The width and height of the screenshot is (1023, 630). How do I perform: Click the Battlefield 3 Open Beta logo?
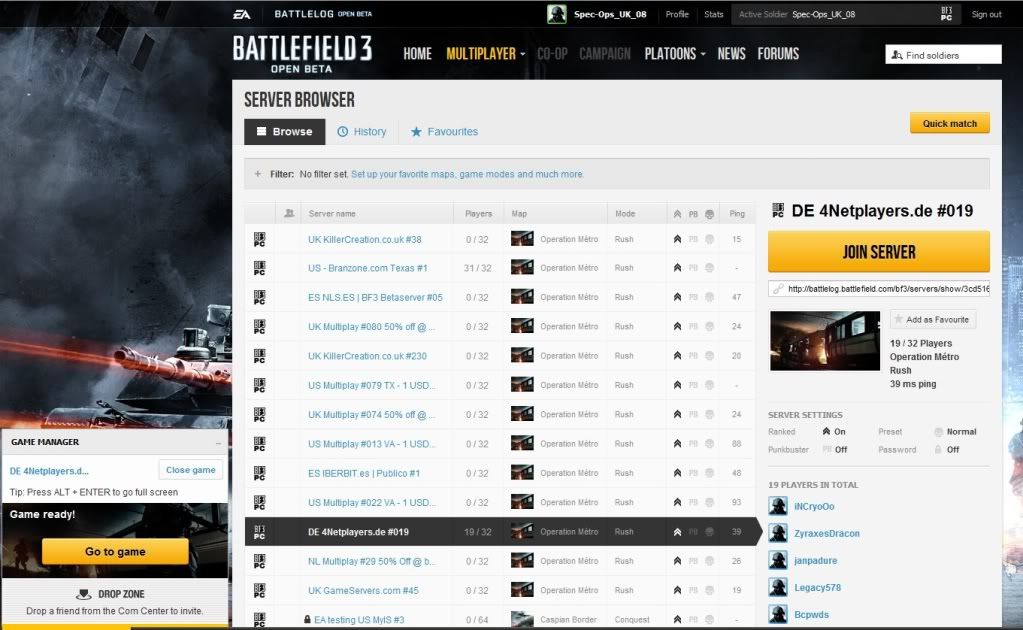tap(302, 53)
